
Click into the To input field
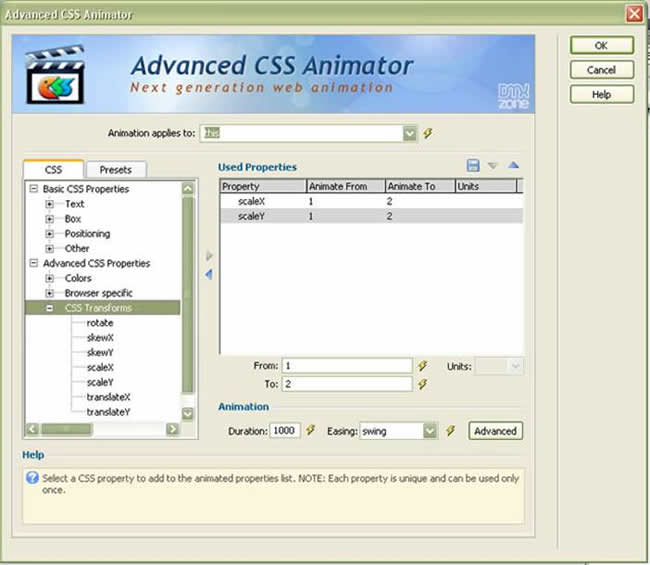(x=347, y=384)
